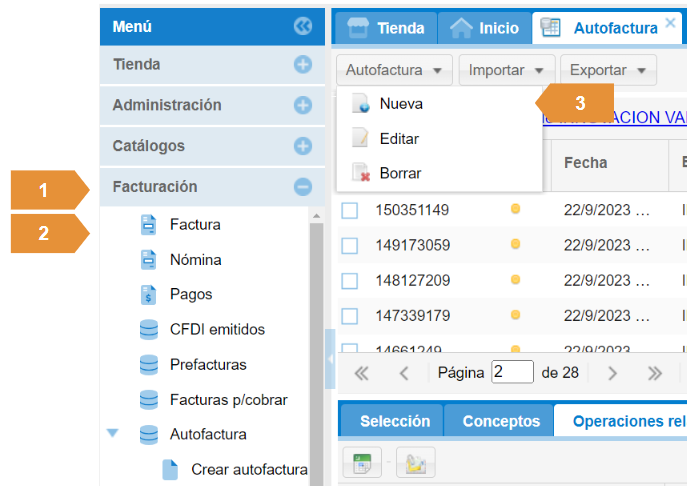
Task: Open the Exportar dropdown
Action: click(x=608, y=71)
